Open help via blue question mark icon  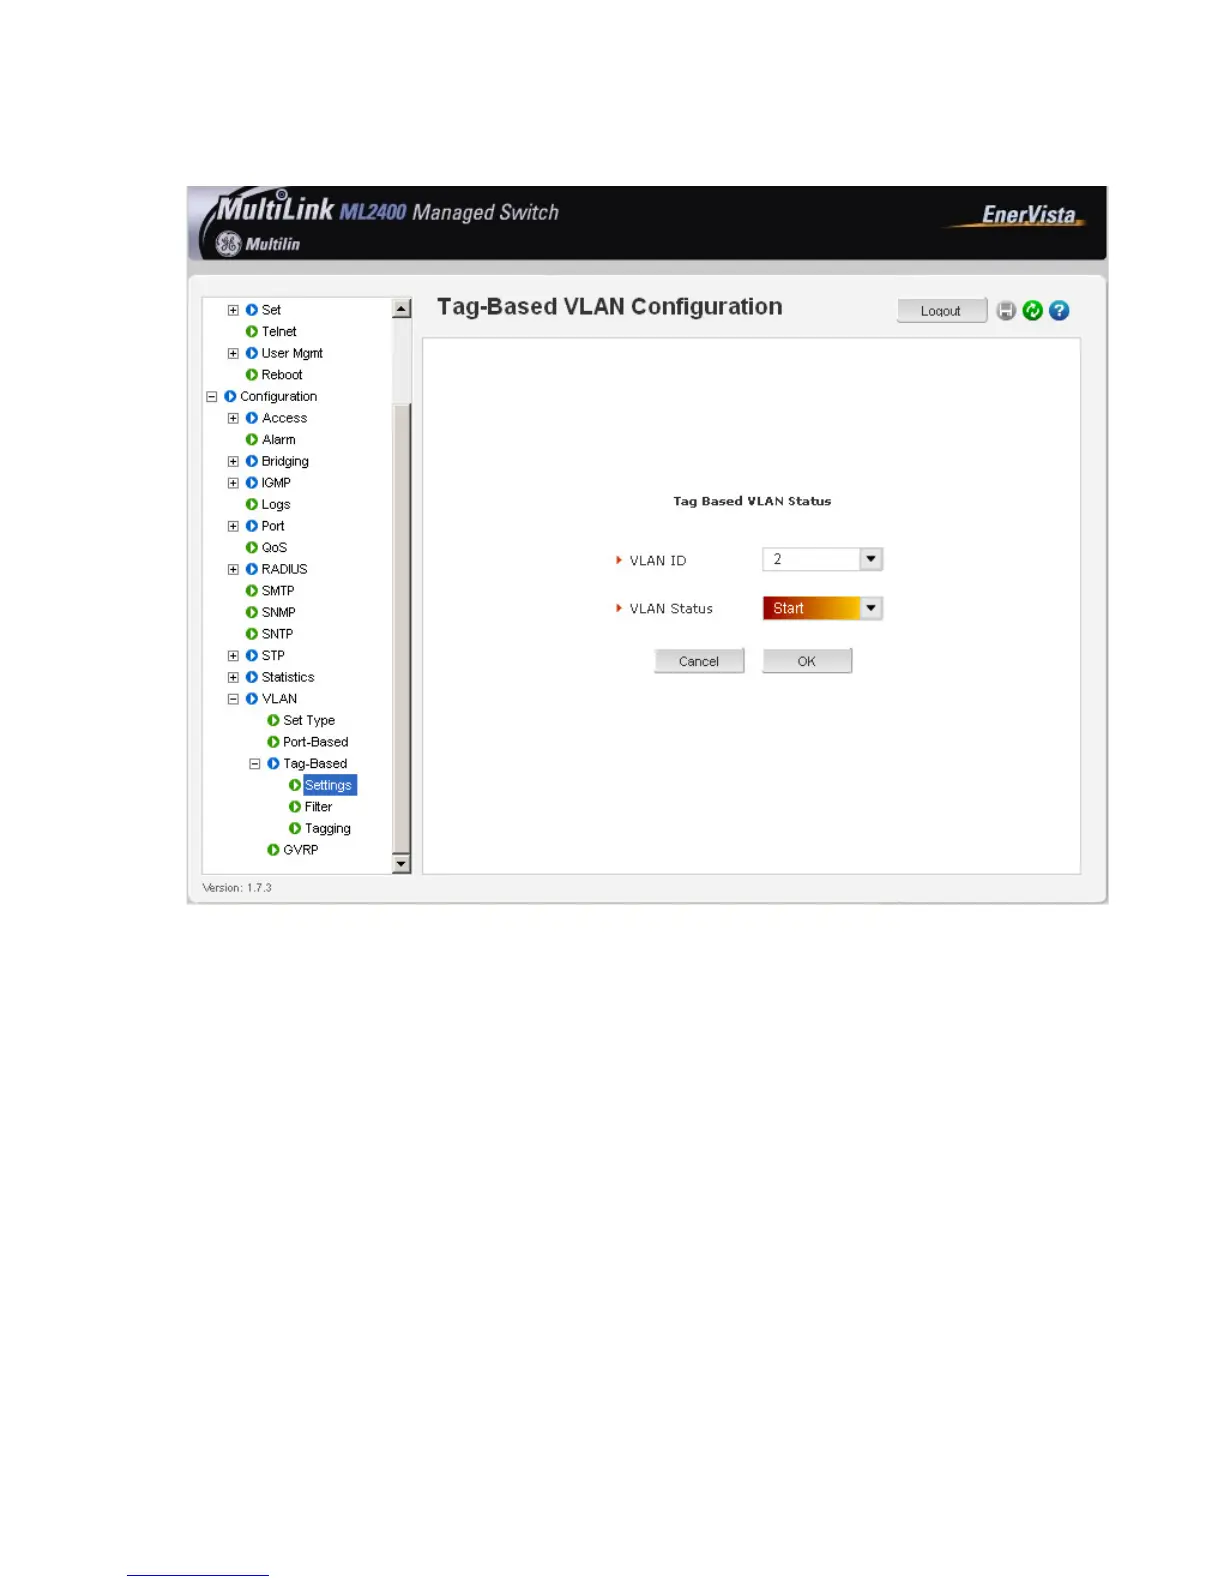1059,311
